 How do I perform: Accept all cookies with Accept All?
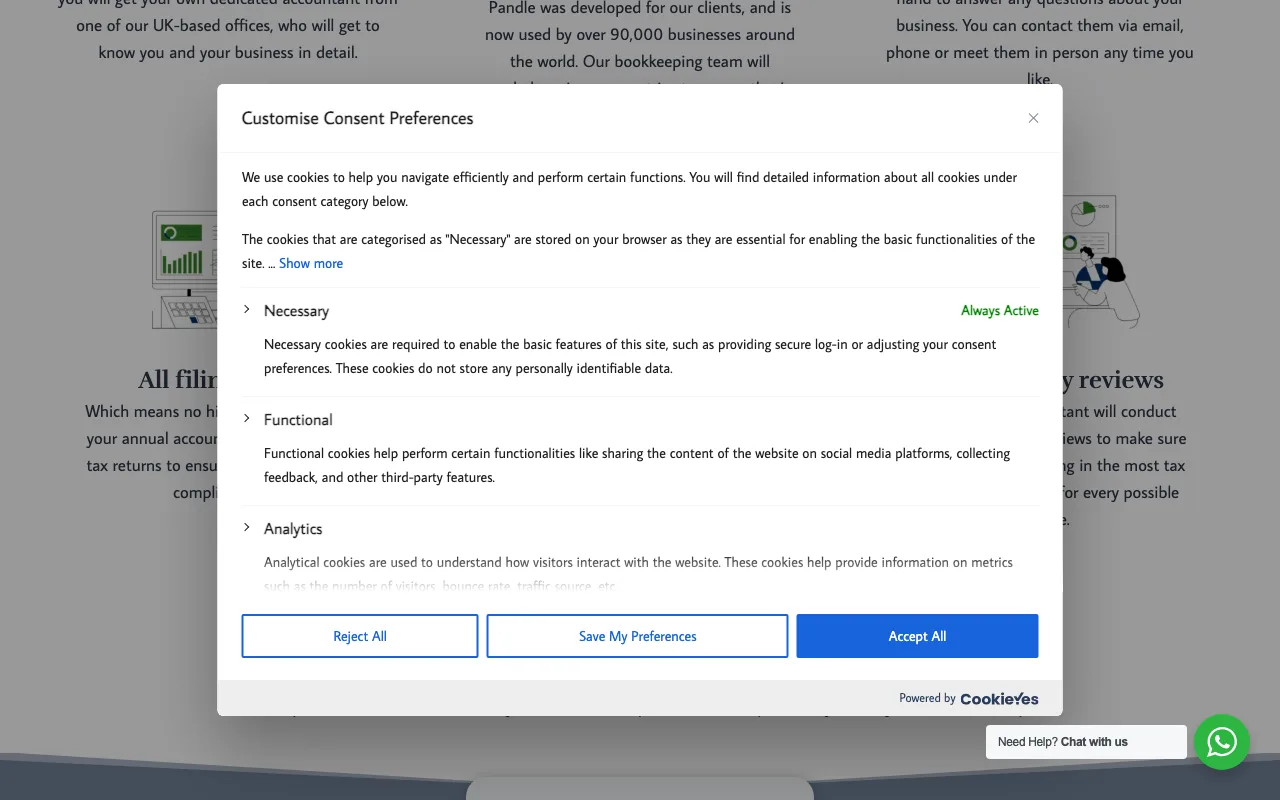point(917,636)
